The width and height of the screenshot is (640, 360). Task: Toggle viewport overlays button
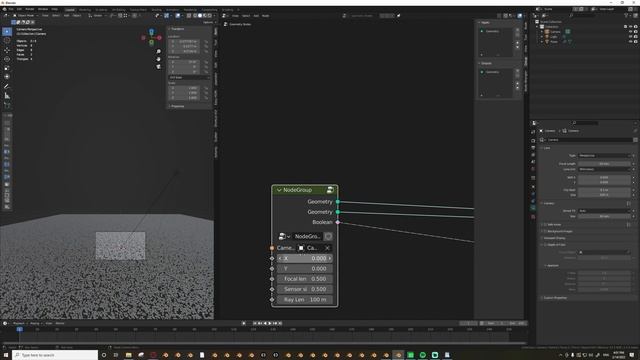tap(178, 16)
